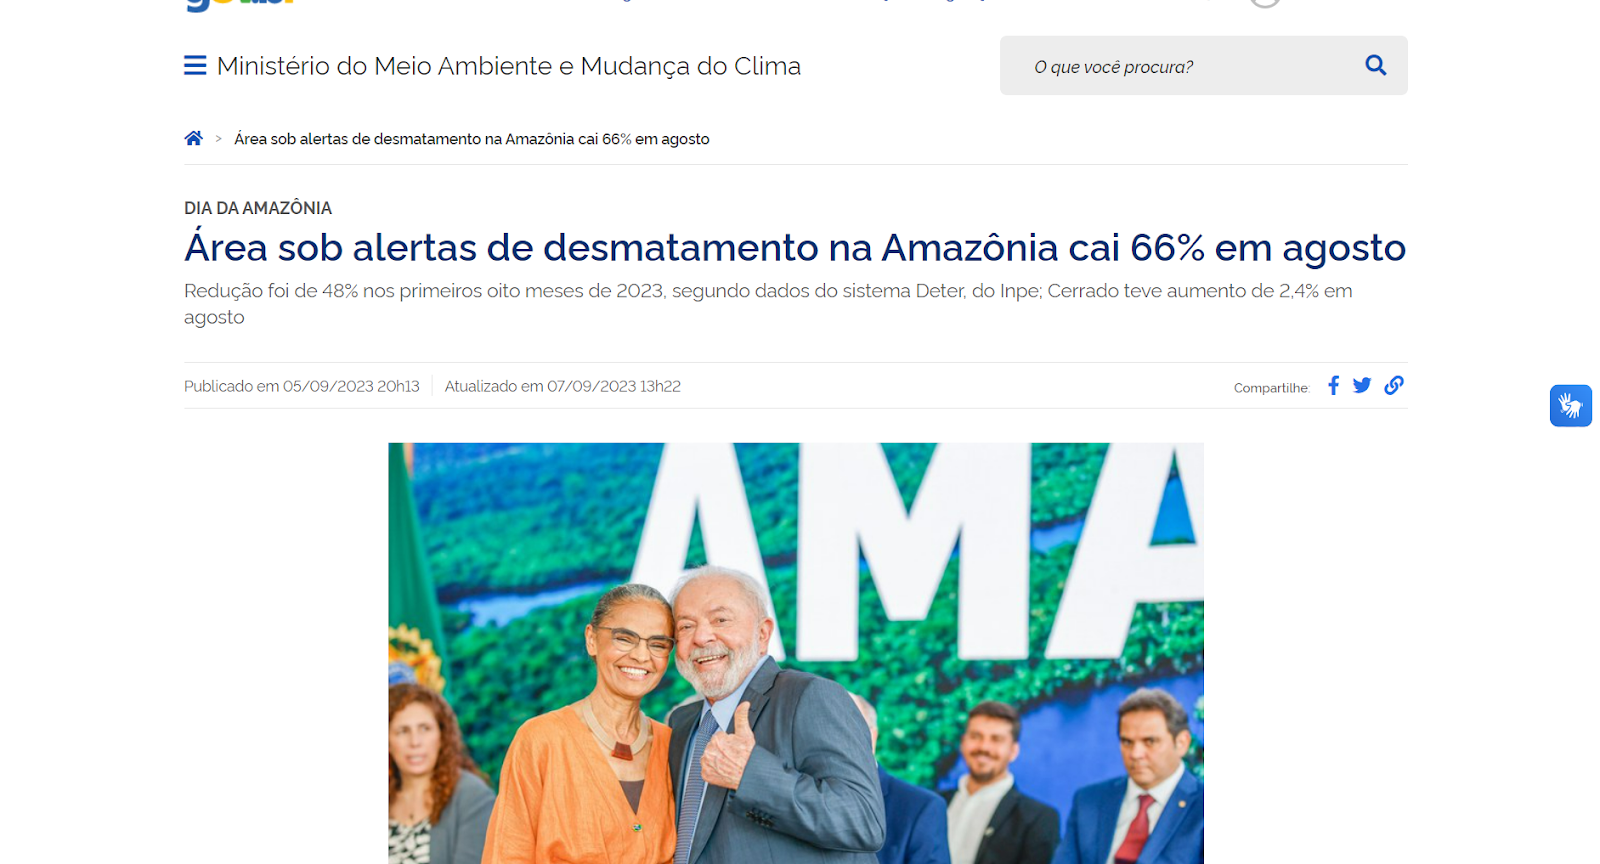Open the article photo with AMA backdrop
The image size is (1600, 864).
[x=796, y=653]
